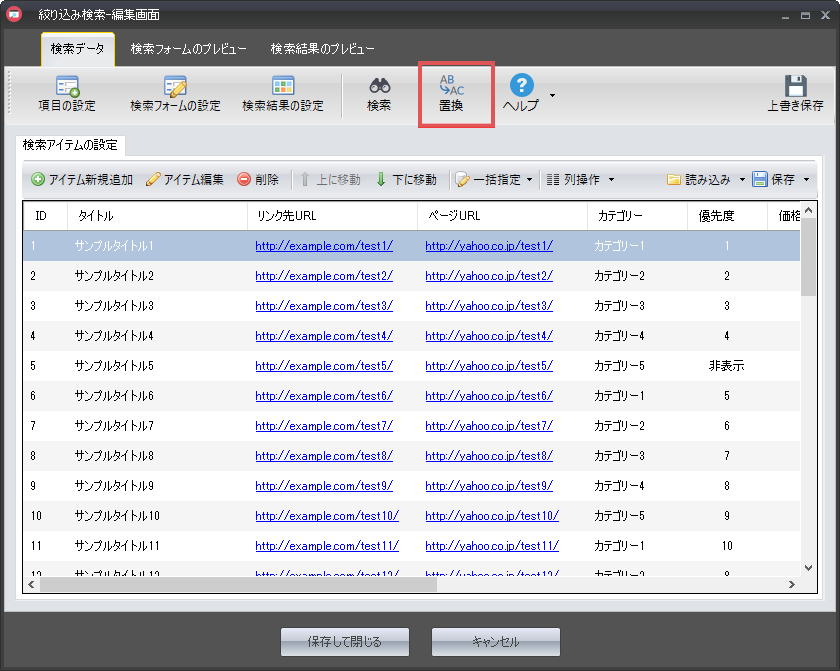This screenshot has height=671, width=840.
Task: Click 上書き保存 overwrite save icon
Action: click(x=795, y=94)
